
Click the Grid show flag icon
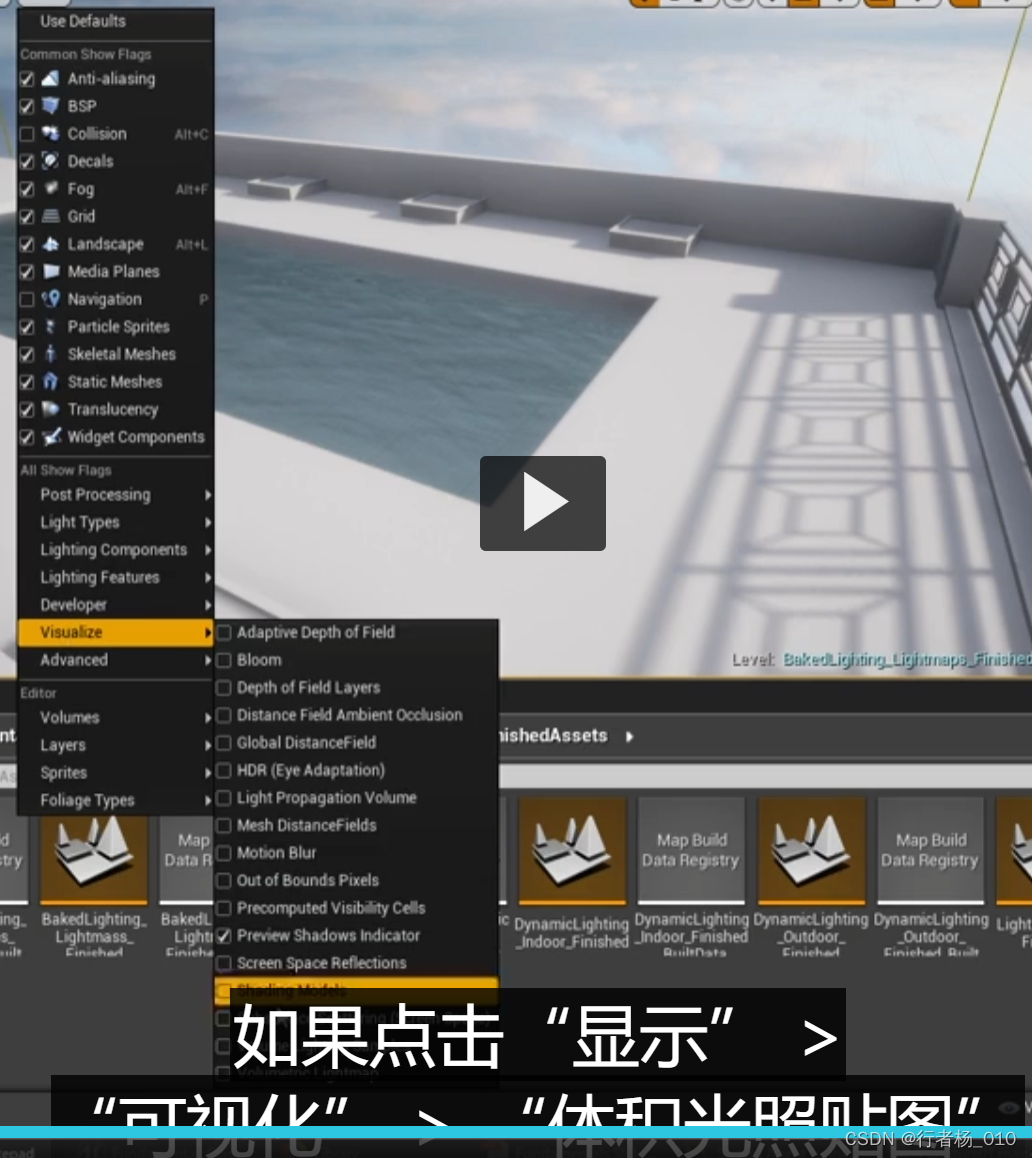50,216
